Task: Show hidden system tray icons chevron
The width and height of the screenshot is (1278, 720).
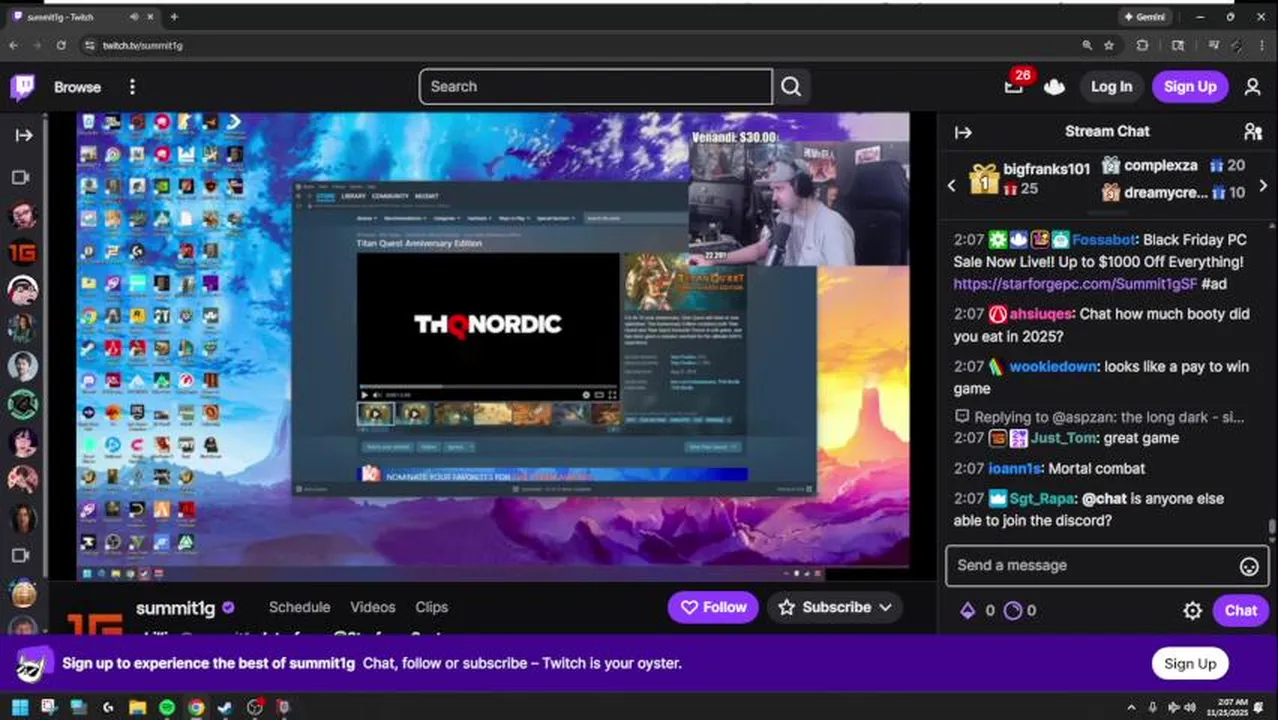Action: pos(1131,708)
